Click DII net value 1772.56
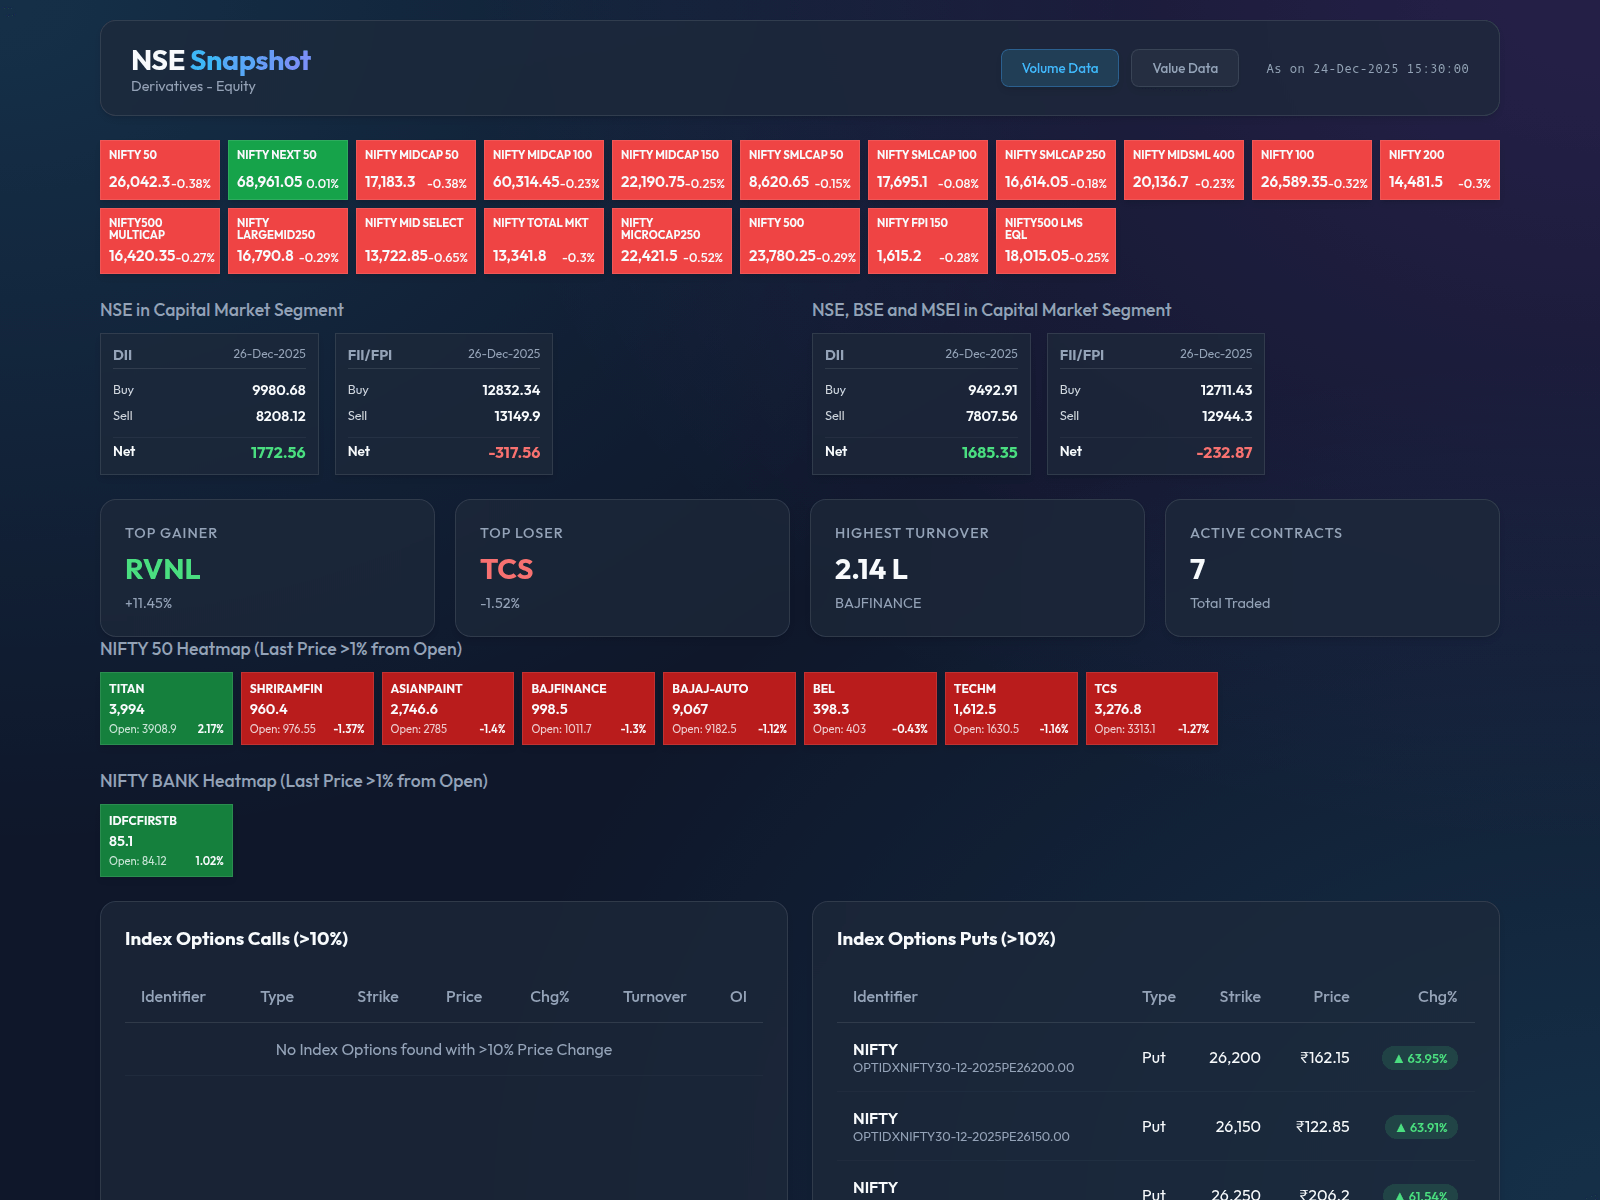The image size is (1600, 1200). click(x=278, y=452)
